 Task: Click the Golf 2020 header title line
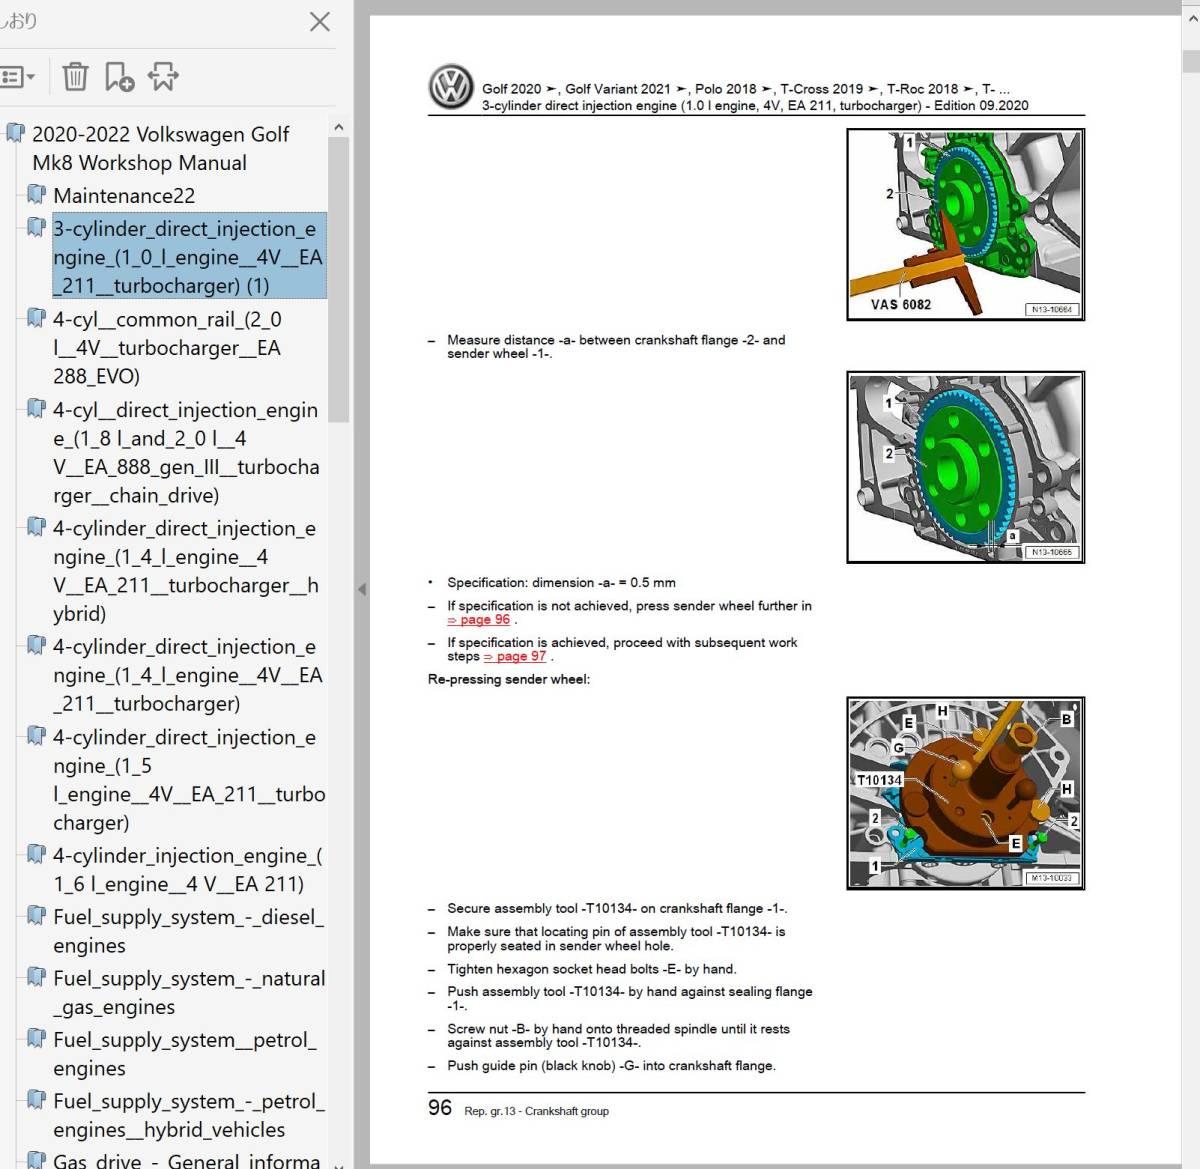click(x=746, y=89)
